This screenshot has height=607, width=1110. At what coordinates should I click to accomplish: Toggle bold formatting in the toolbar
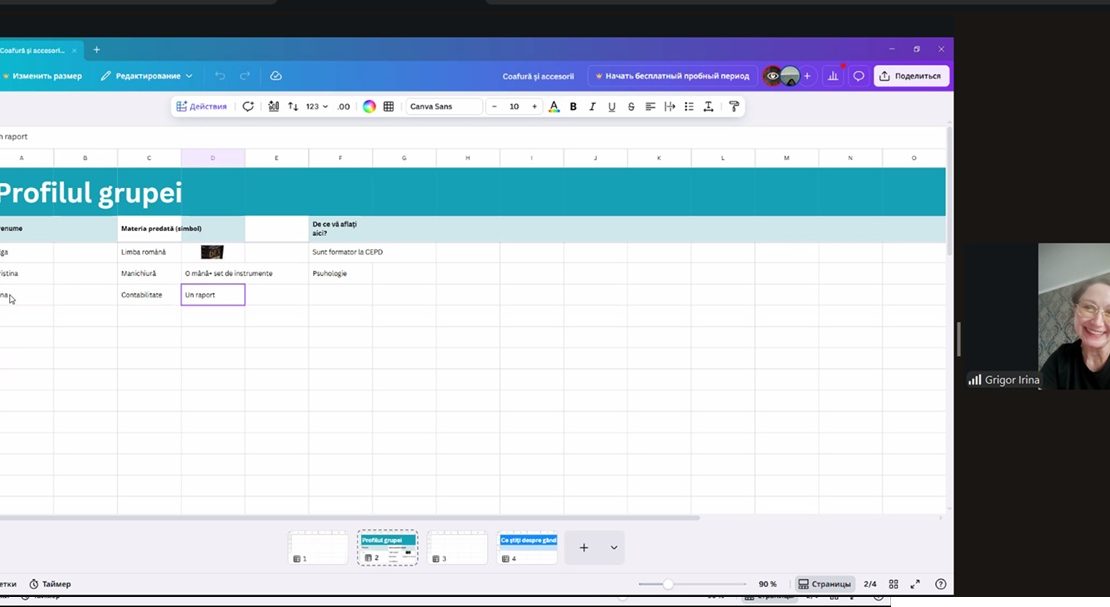coord(573,106)
